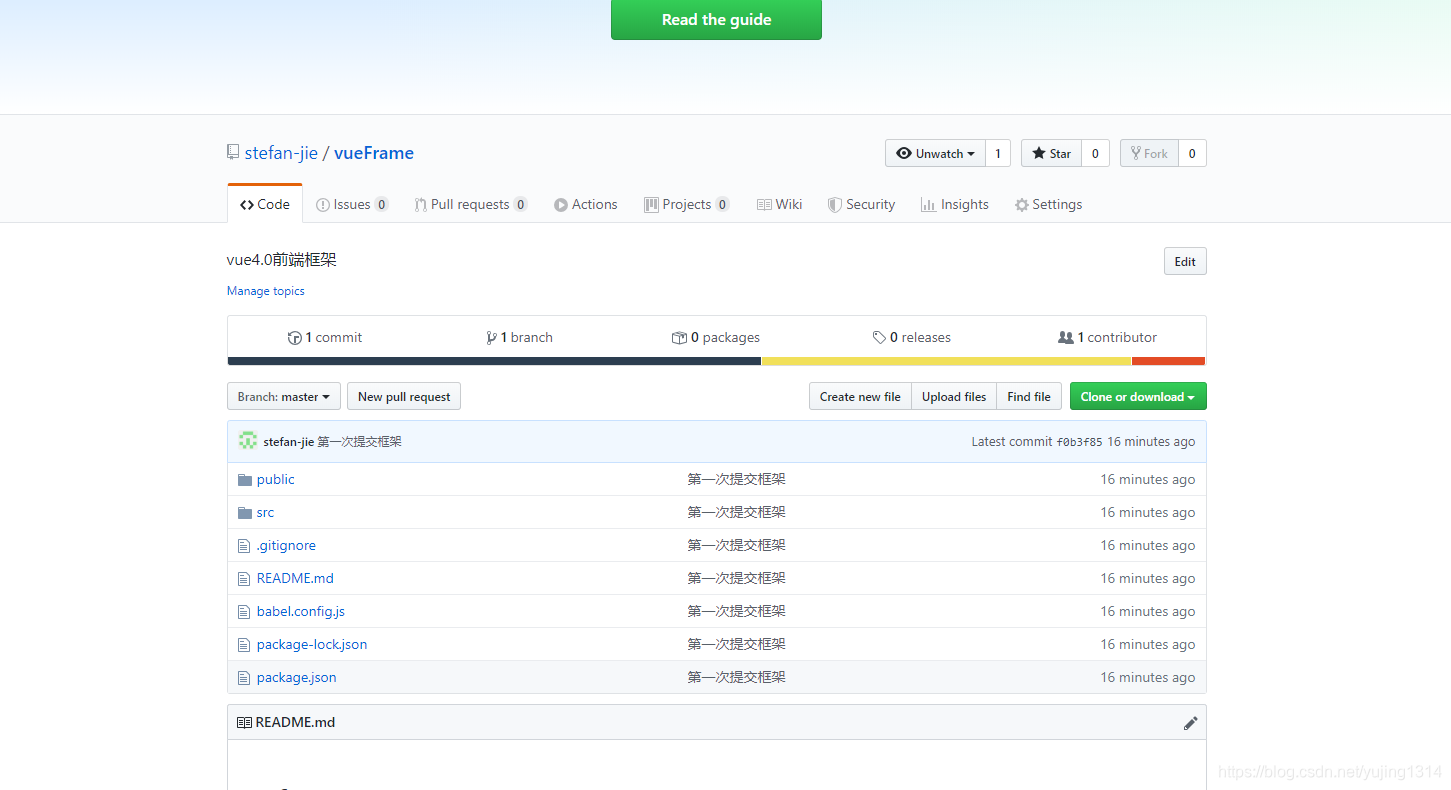Open the packages view via package icon
1451x790 pixels.
(x=679, y=337)
